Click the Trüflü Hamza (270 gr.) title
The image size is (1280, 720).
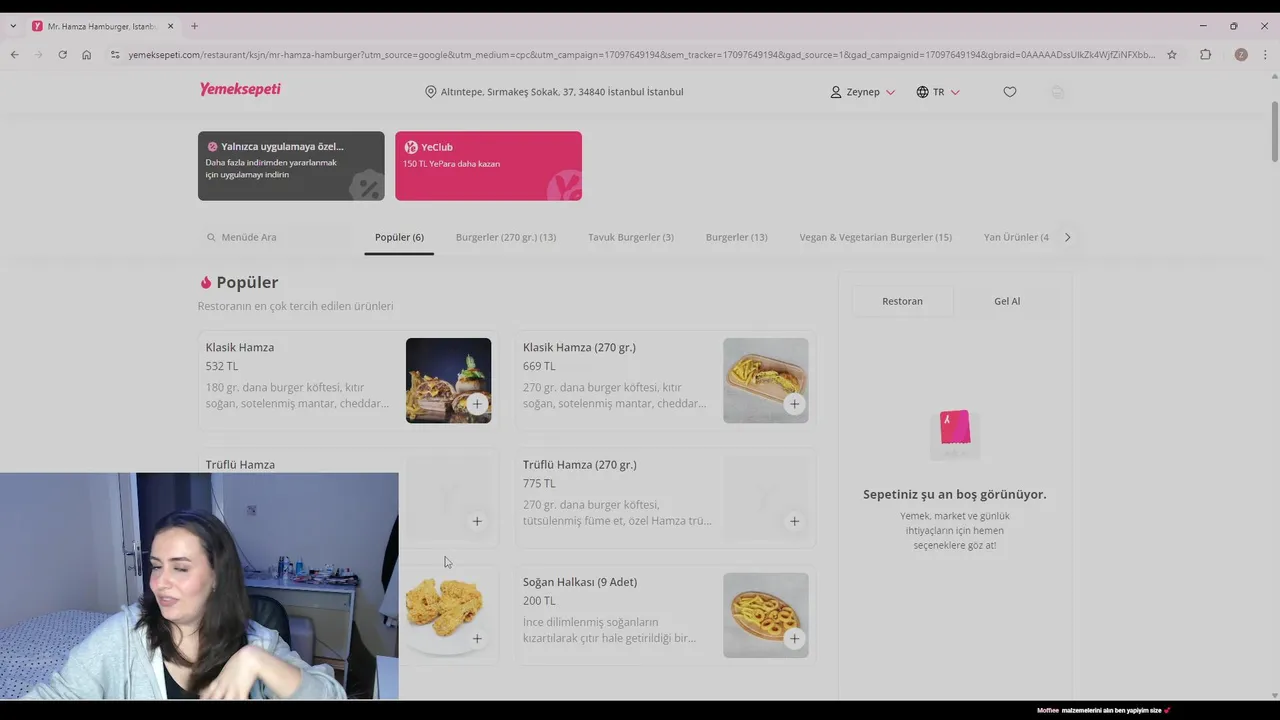point(580,464)
